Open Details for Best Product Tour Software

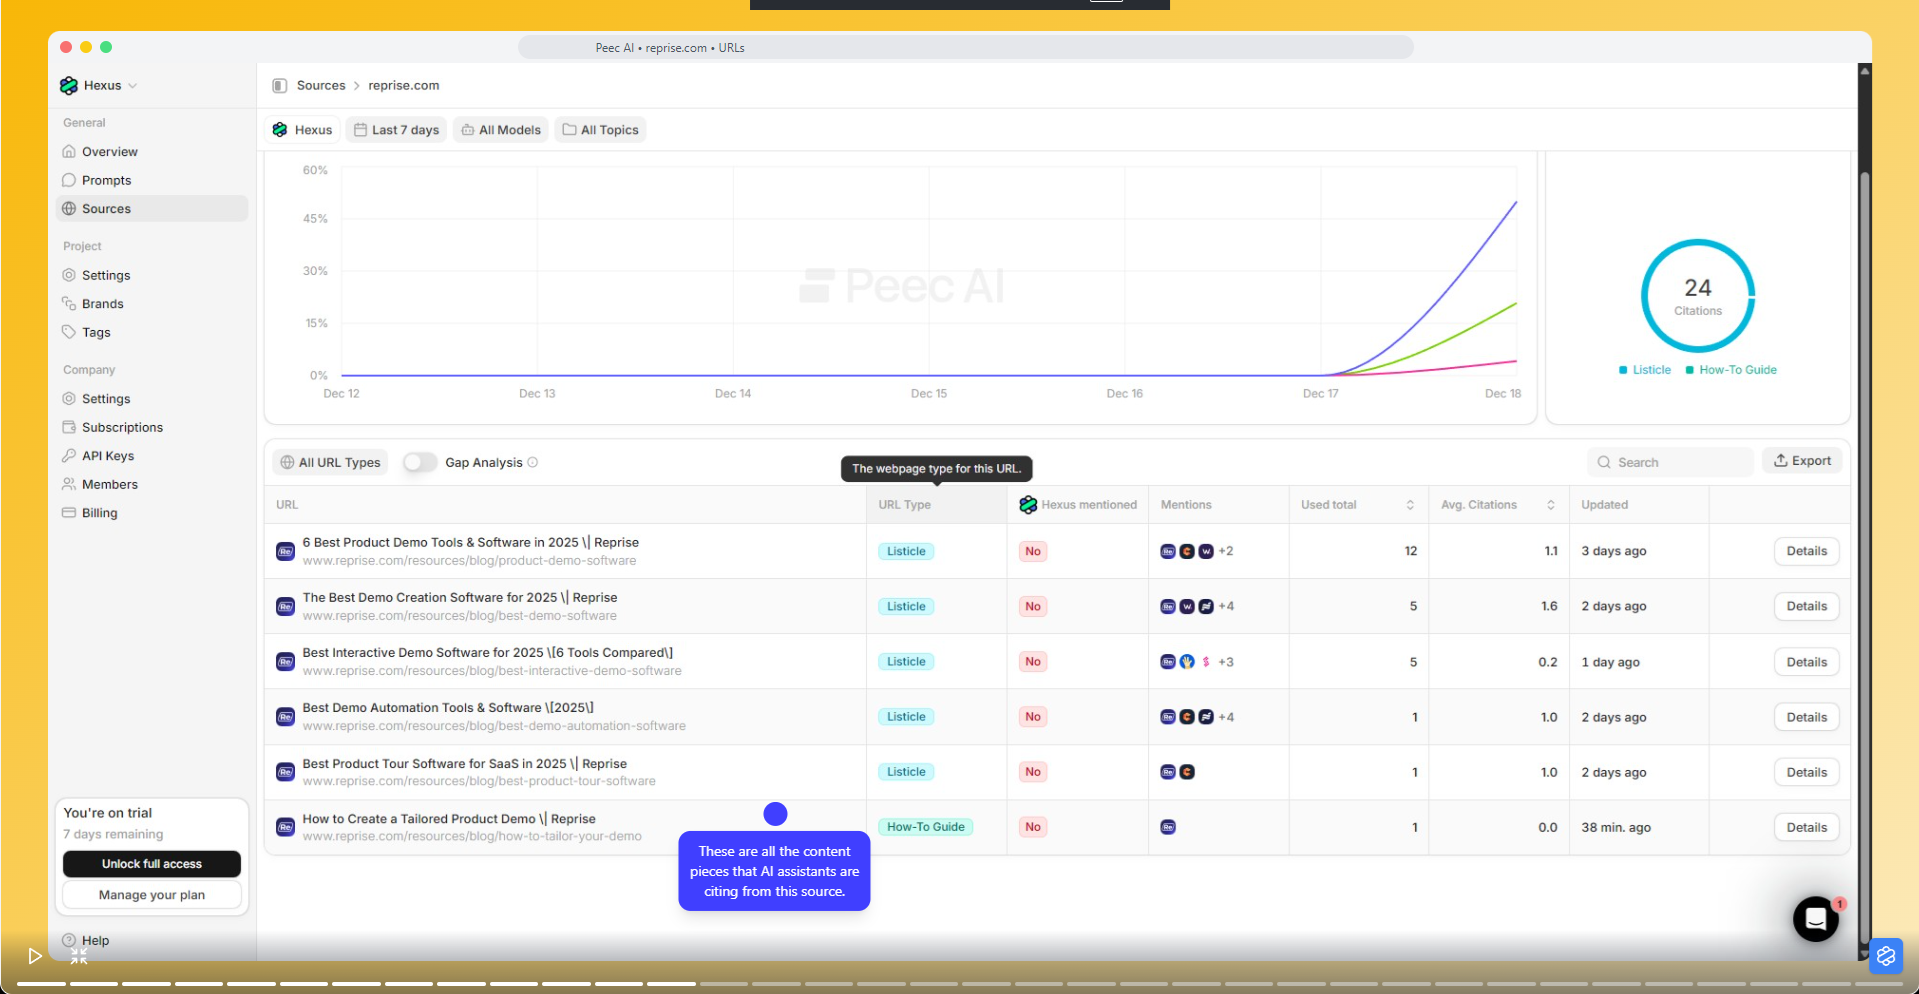[1807, 772]
